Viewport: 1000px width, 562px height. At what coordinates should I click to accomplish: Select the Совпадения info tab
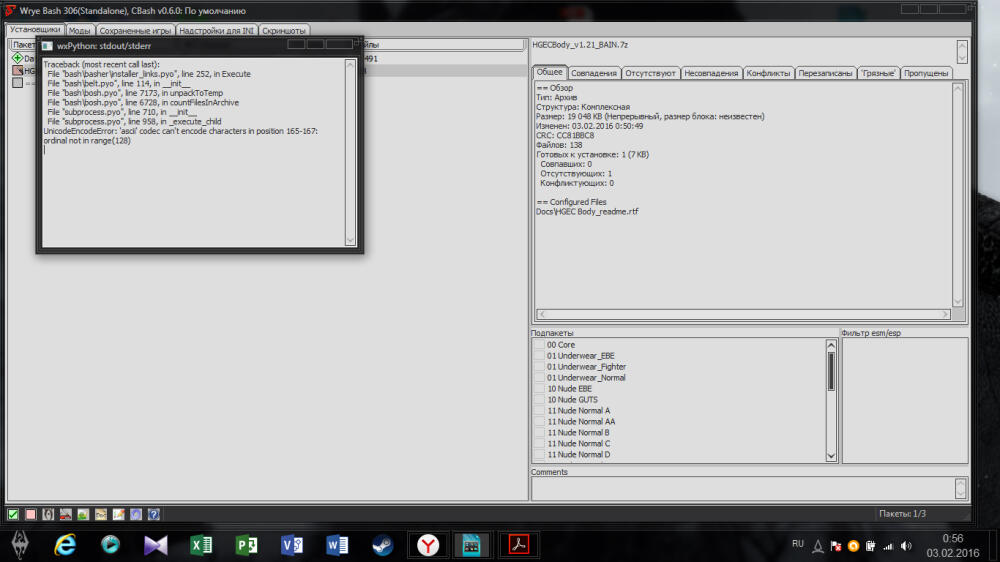click(x=594, y=73)
